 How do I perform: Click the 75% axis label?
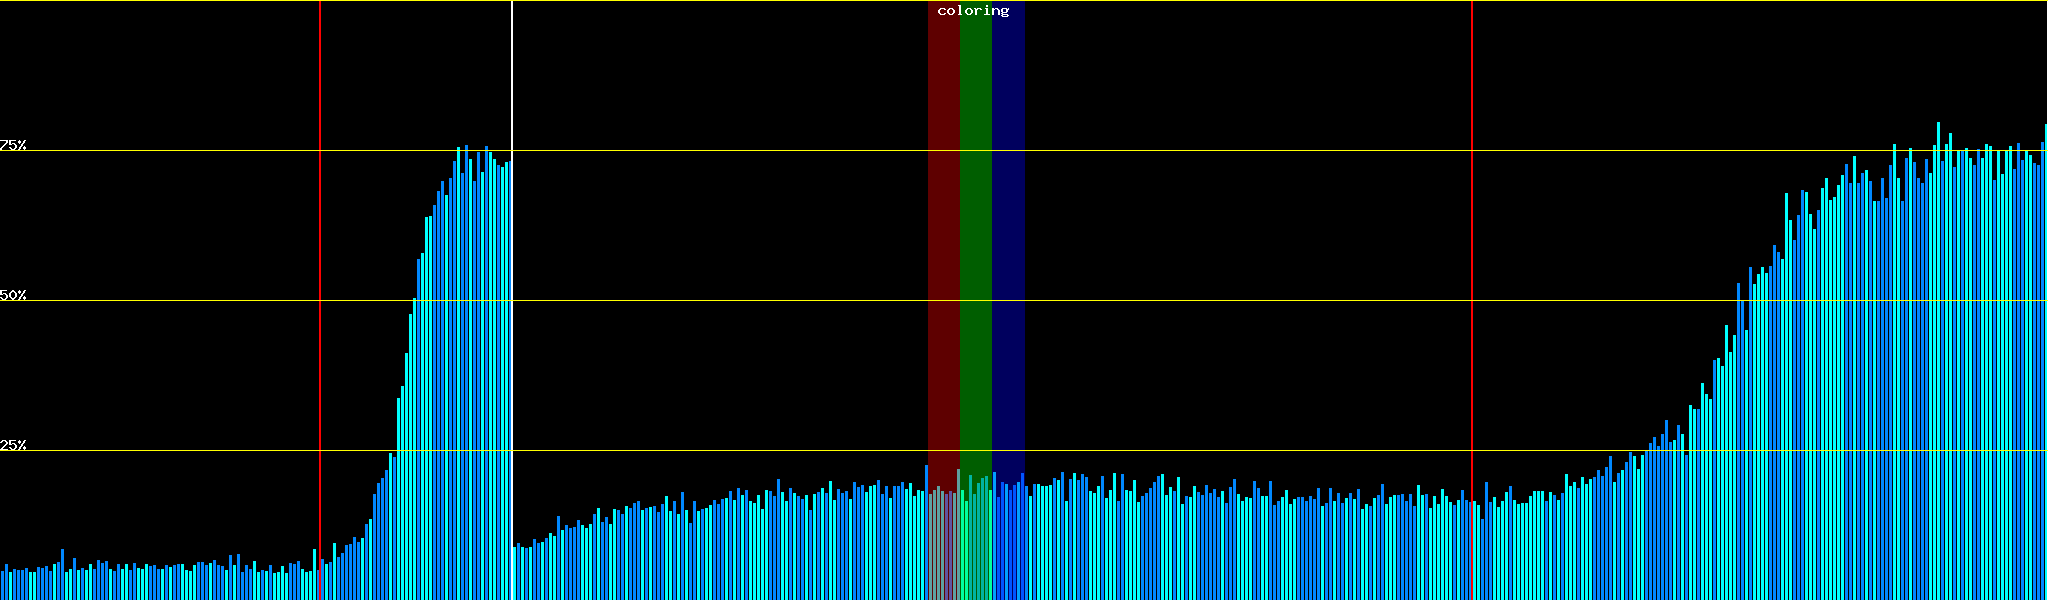[13, 145]
